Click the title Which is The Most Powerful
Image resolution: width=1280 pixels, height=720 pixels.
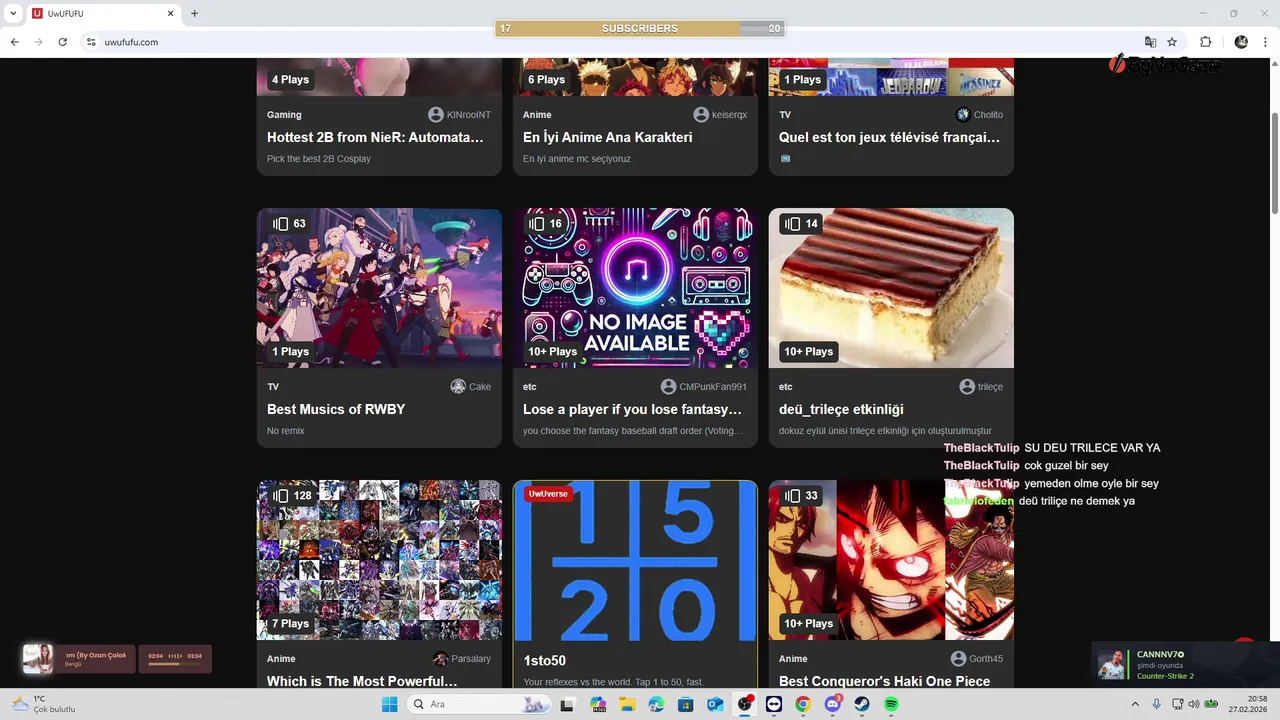click(x=362, y=681)
